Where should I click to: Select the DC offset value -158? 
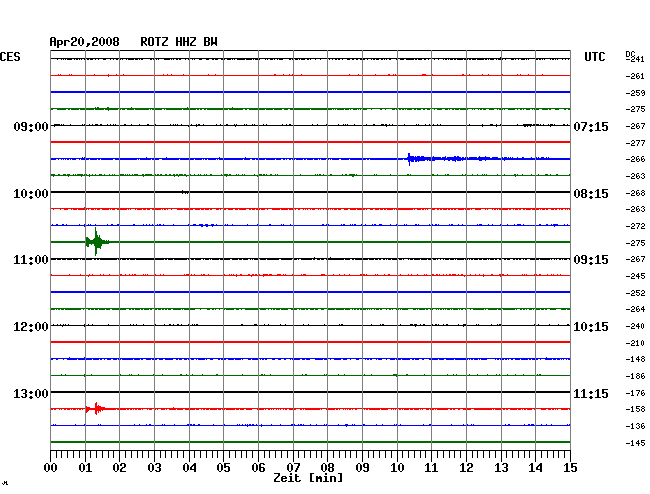(x=635, y=409)
